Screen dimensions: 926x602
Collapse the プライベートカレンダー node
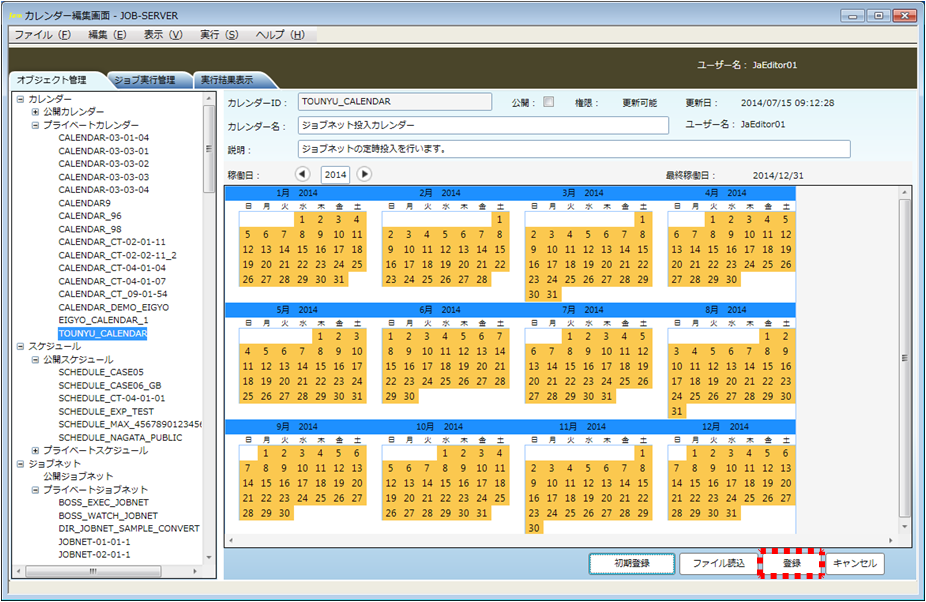point(35,125)
